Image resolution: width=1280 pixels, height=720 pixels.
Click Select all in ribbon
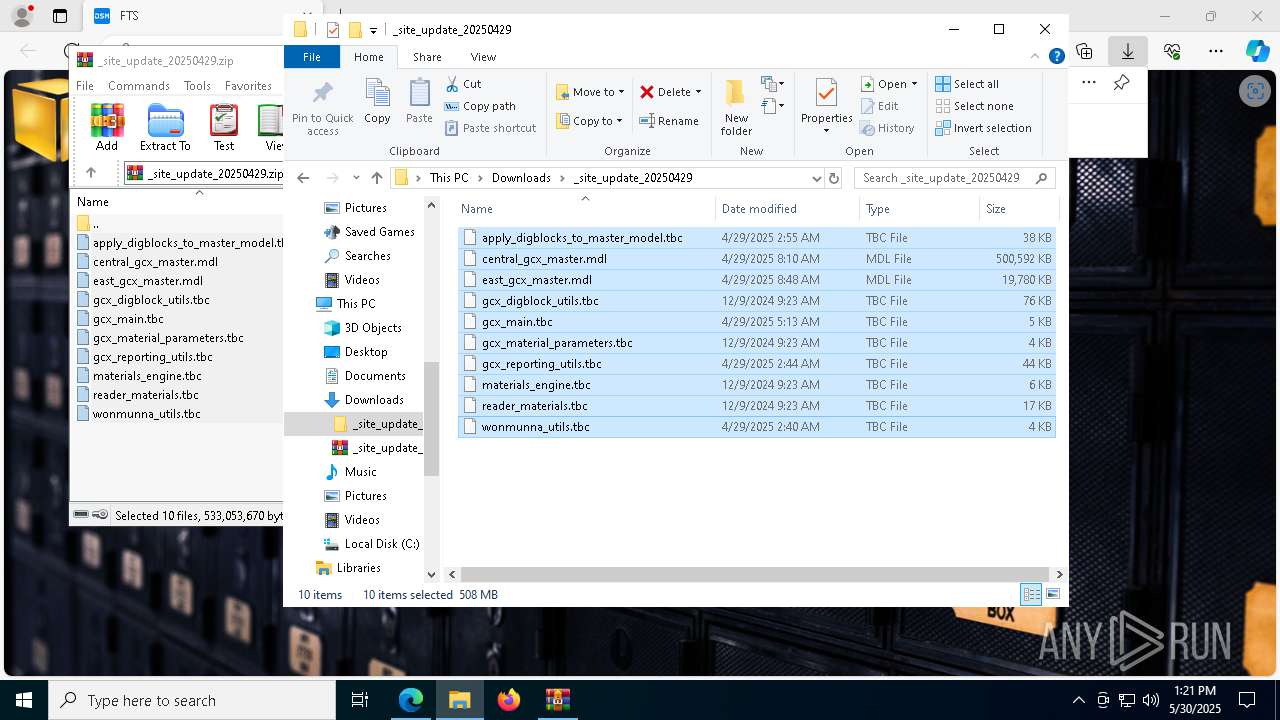pyautogui.click(x=967, y=84)
